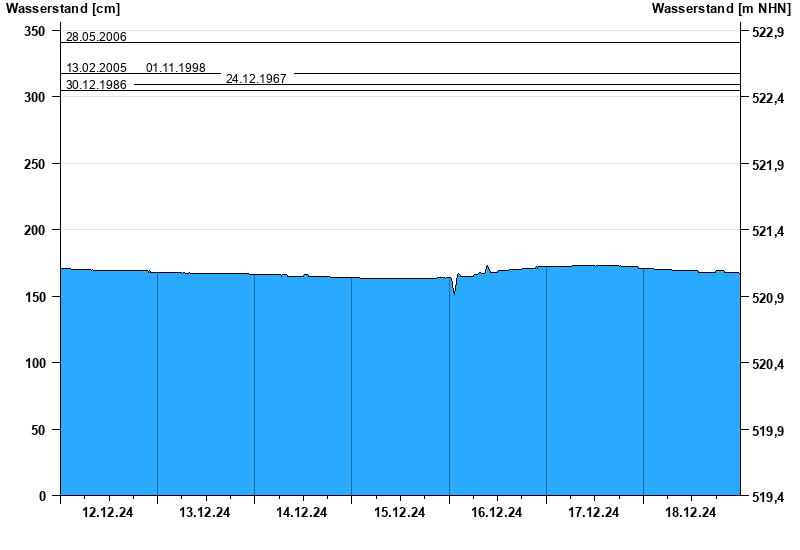
Task: Select the 15.12.24 x-axis date
Action: tap(399, 513)
